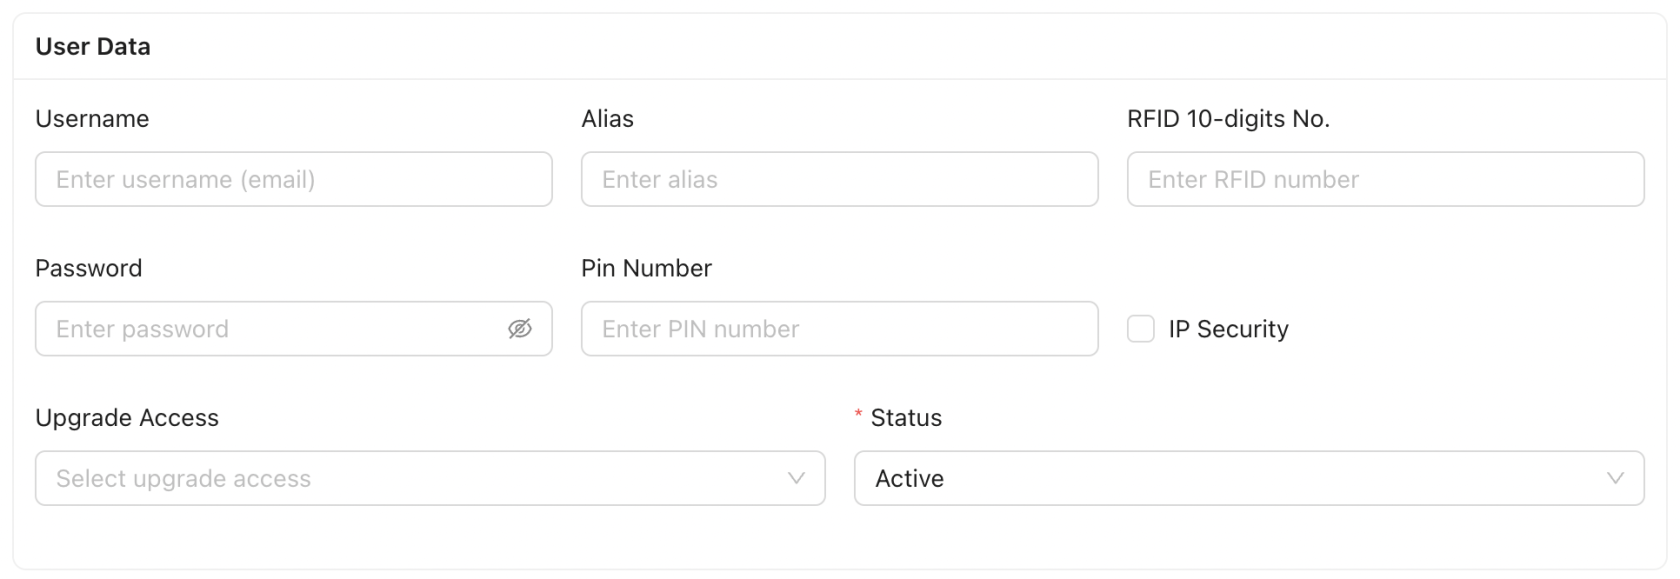The width and height of the screenshot is (1680, 579).
Task: Open the Upgrade Access dropdown
Action: point(410,479)
